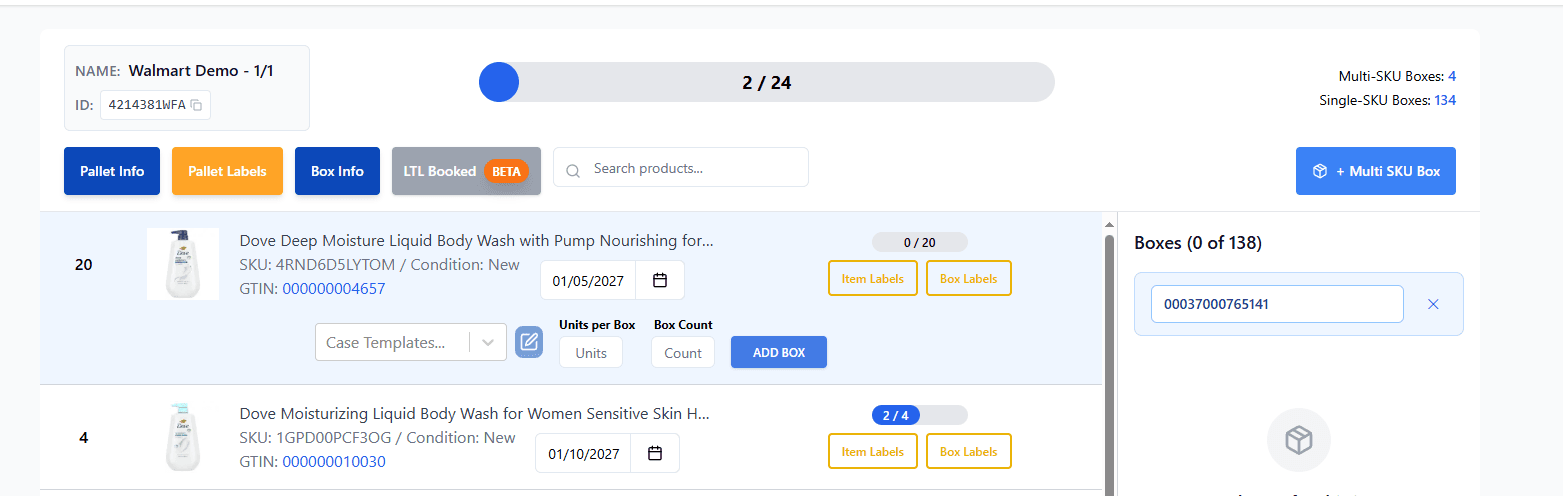The image size is (1563, 496).
Task: Open the Pallet Info tab
Action: coord(112,171)
